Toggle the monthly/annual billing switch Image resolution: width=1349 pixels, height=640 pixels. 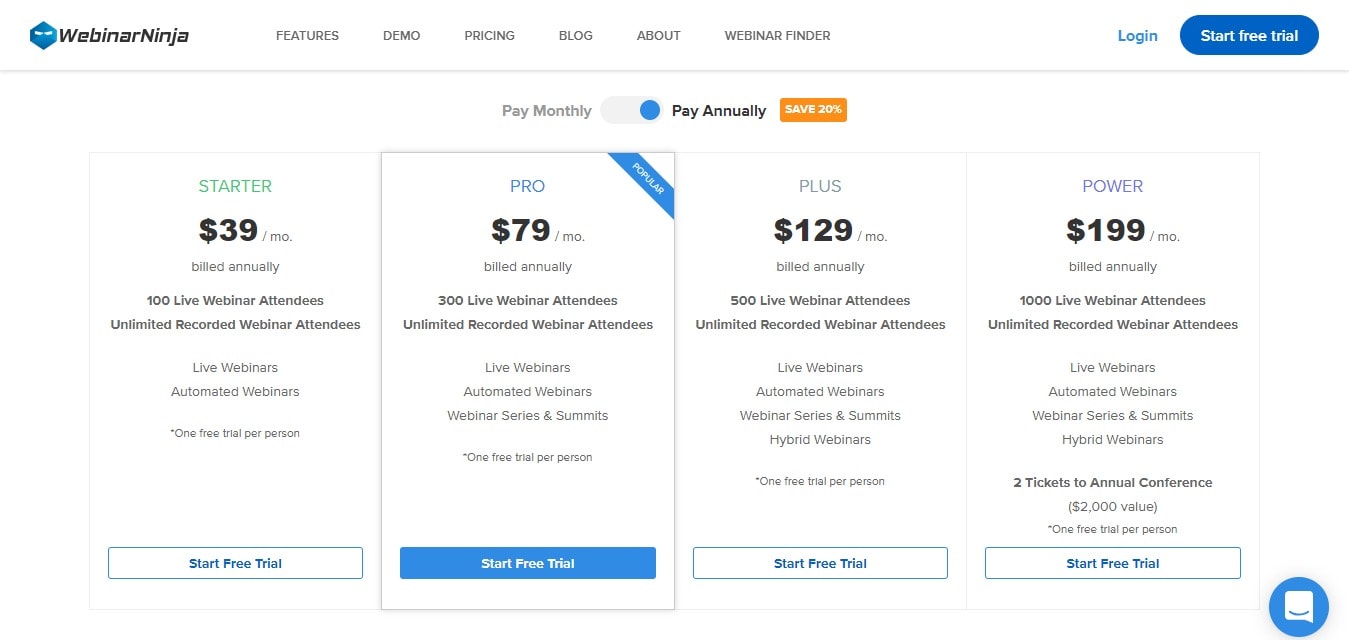(x=632, y=110)
